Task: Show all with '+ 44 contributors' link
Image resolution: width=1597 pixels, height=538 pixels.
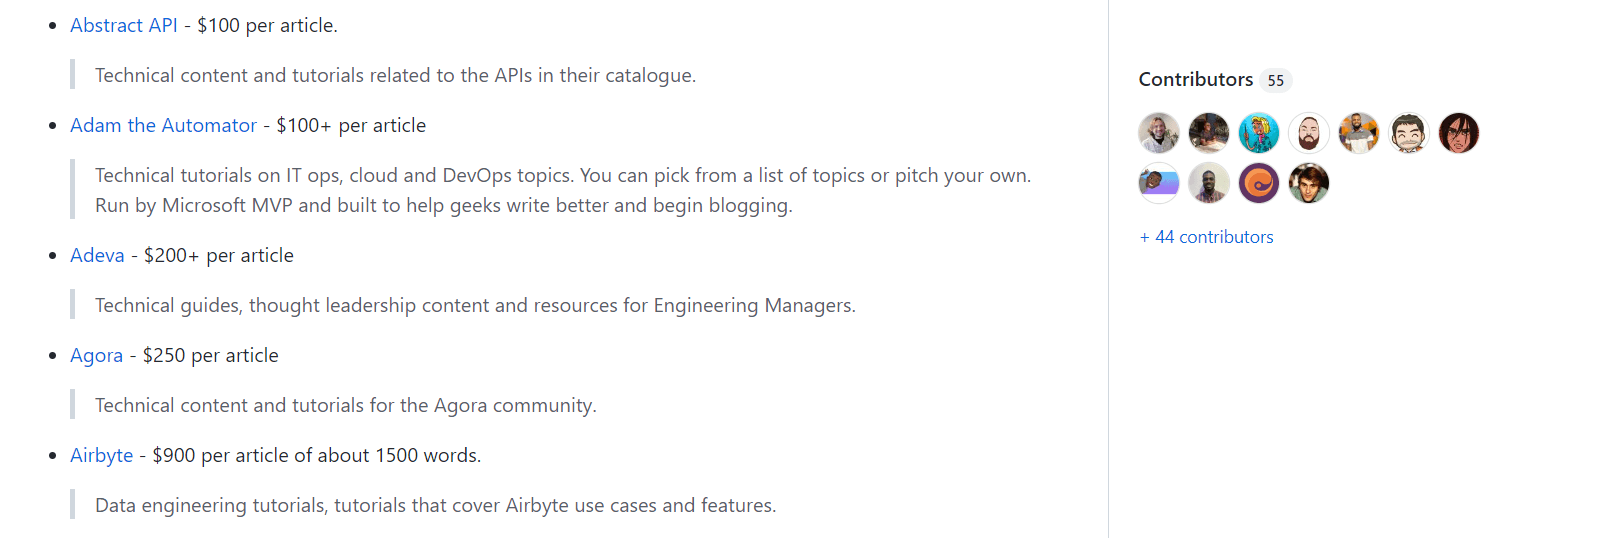Action: 1206,237
